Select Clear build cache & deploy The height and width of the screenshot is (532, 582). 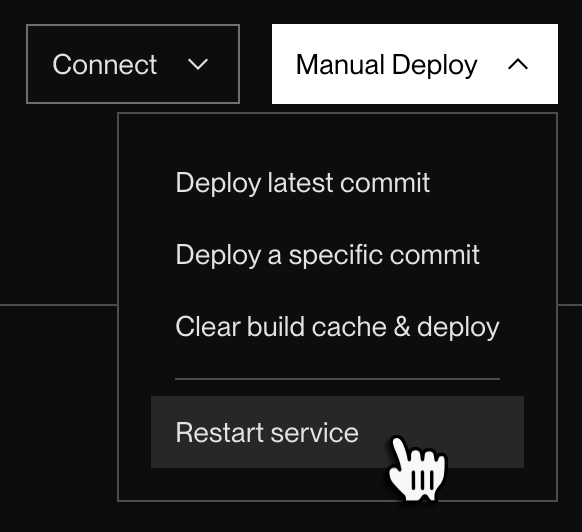337,327
